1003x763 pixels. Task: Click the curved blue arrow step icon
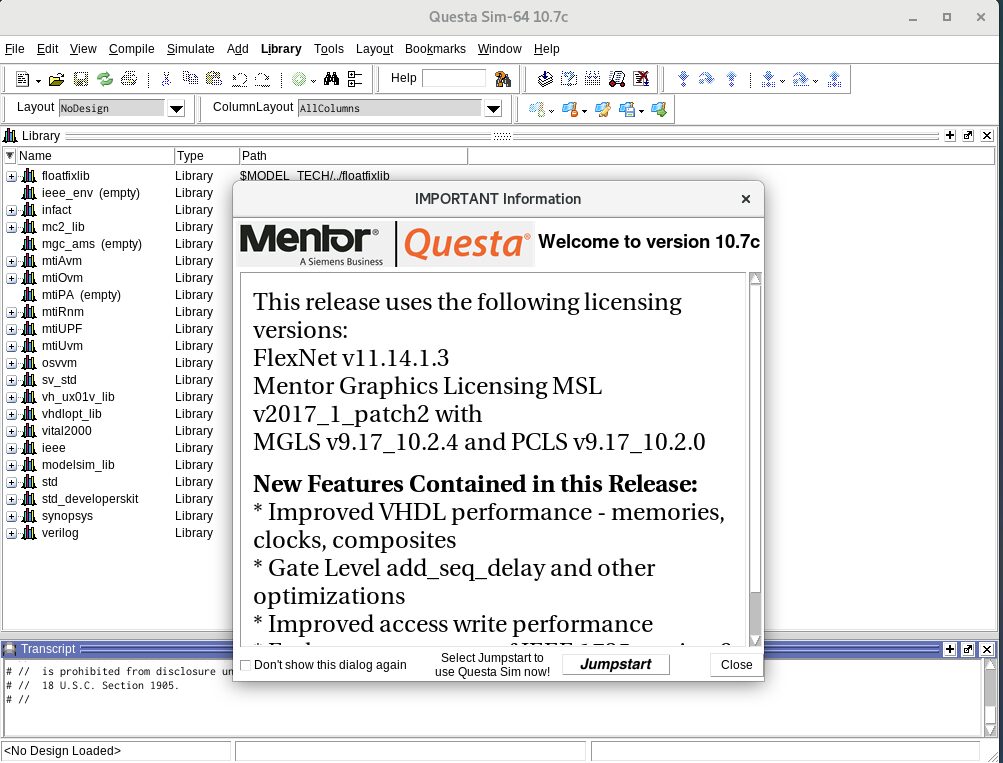[x=706, y=79]
